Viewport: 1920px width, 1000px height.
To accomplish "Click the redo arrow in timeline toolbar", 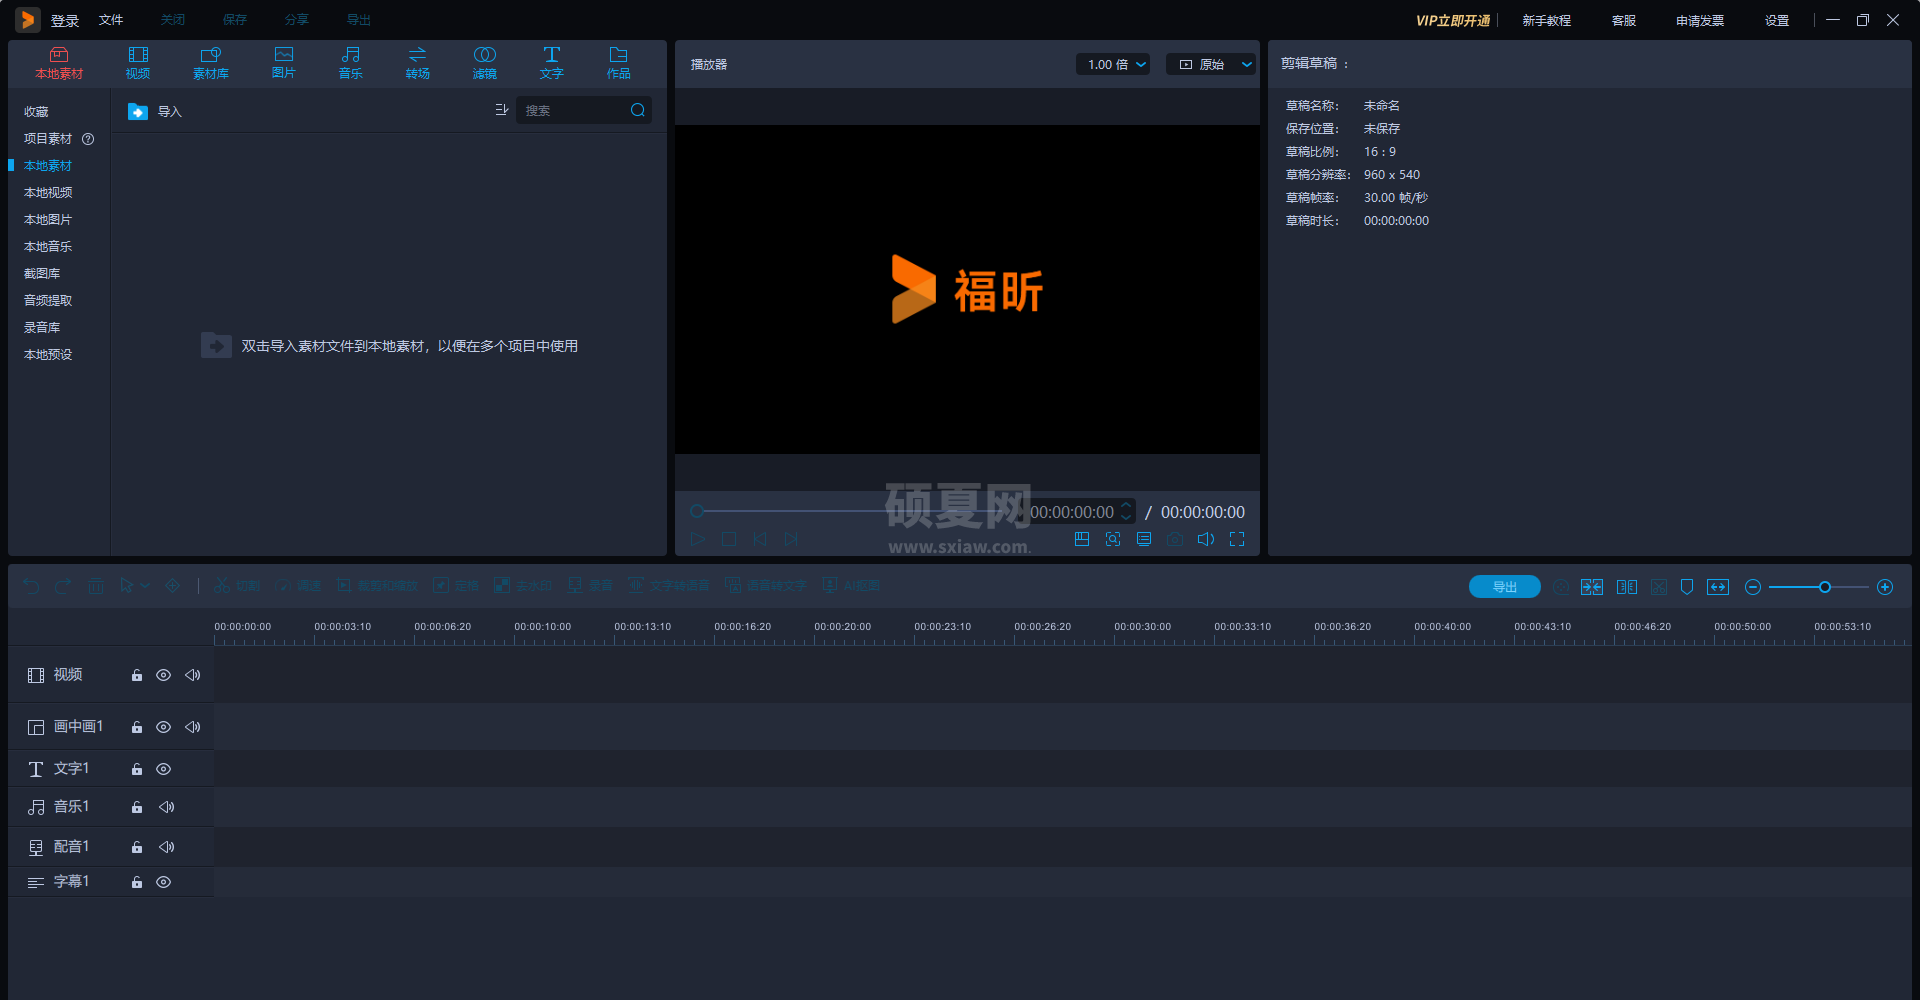I will [63, 586].
